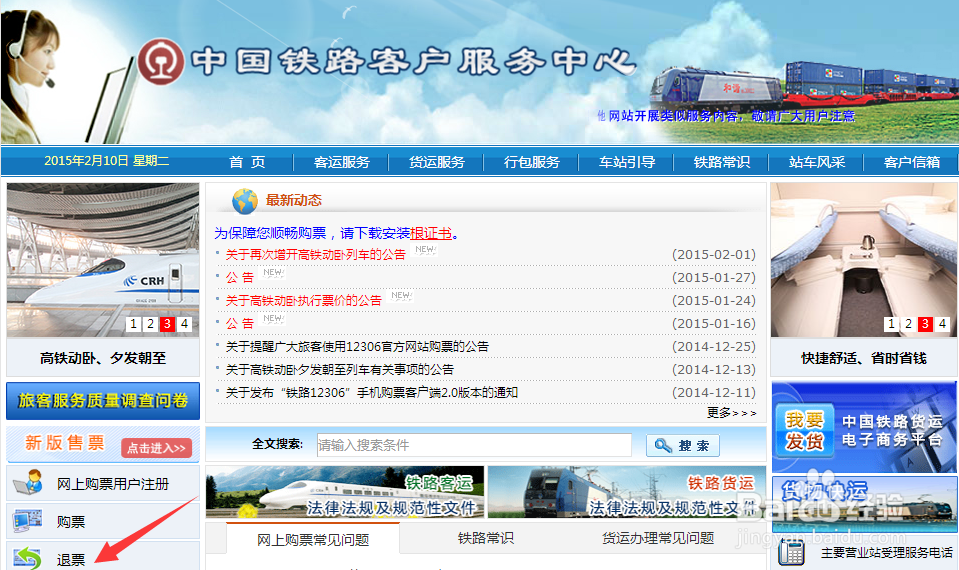Open the 站车风采 menu

pyautogui.click(x=816, y=162)
